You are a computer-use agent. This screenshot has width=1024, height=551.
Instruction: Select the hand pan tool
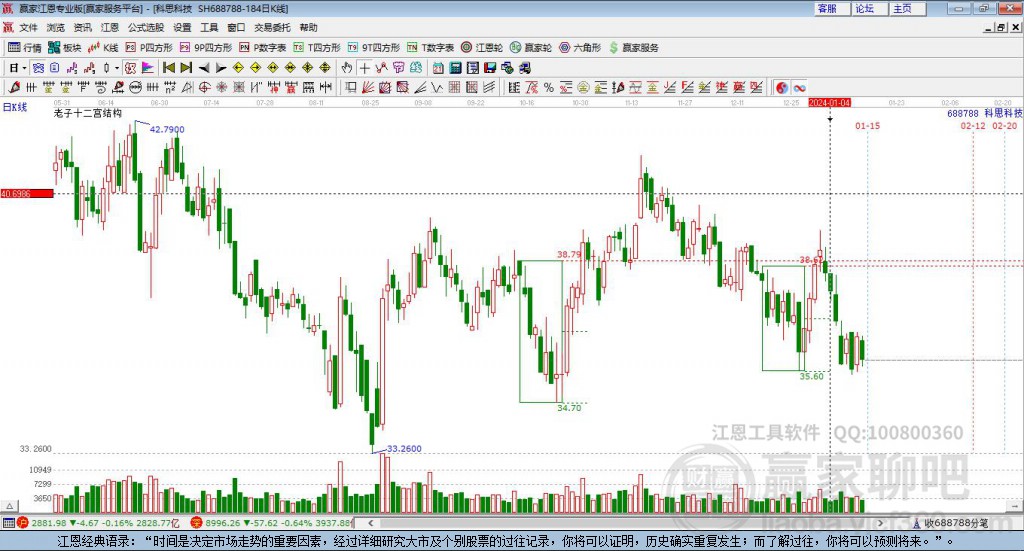tap(347, 68)
